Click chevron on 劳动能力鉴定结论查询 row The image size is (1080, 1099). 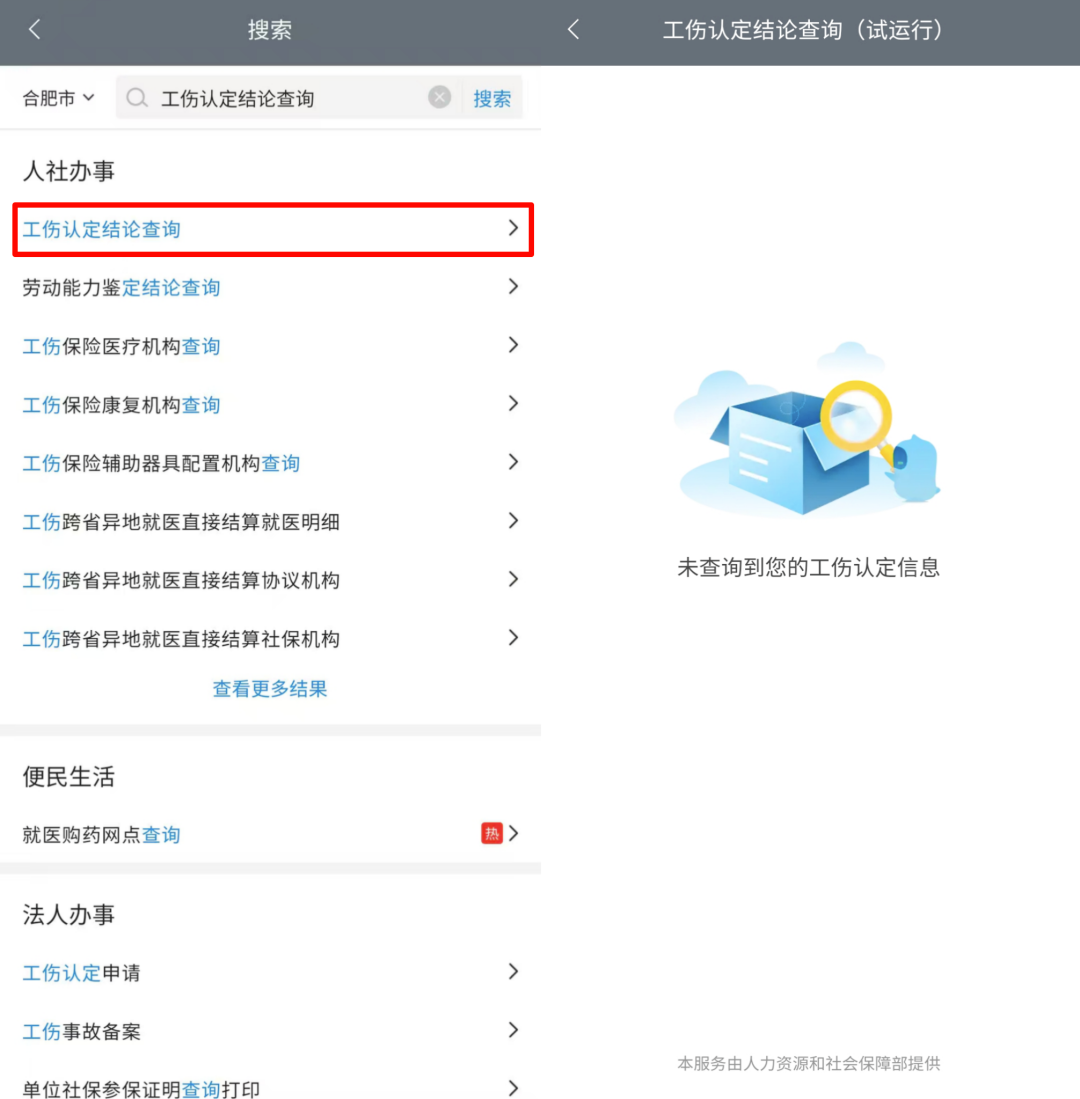[x=513, y=286]
